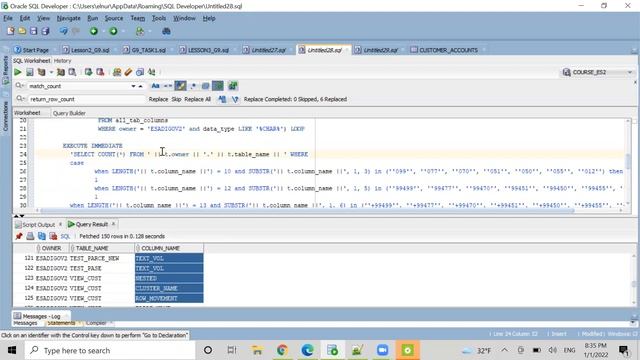Switch to the CUSTOMER_ACCOUNTS tab
The height and width of the screenshot is (360, 640).
(448, 50)
